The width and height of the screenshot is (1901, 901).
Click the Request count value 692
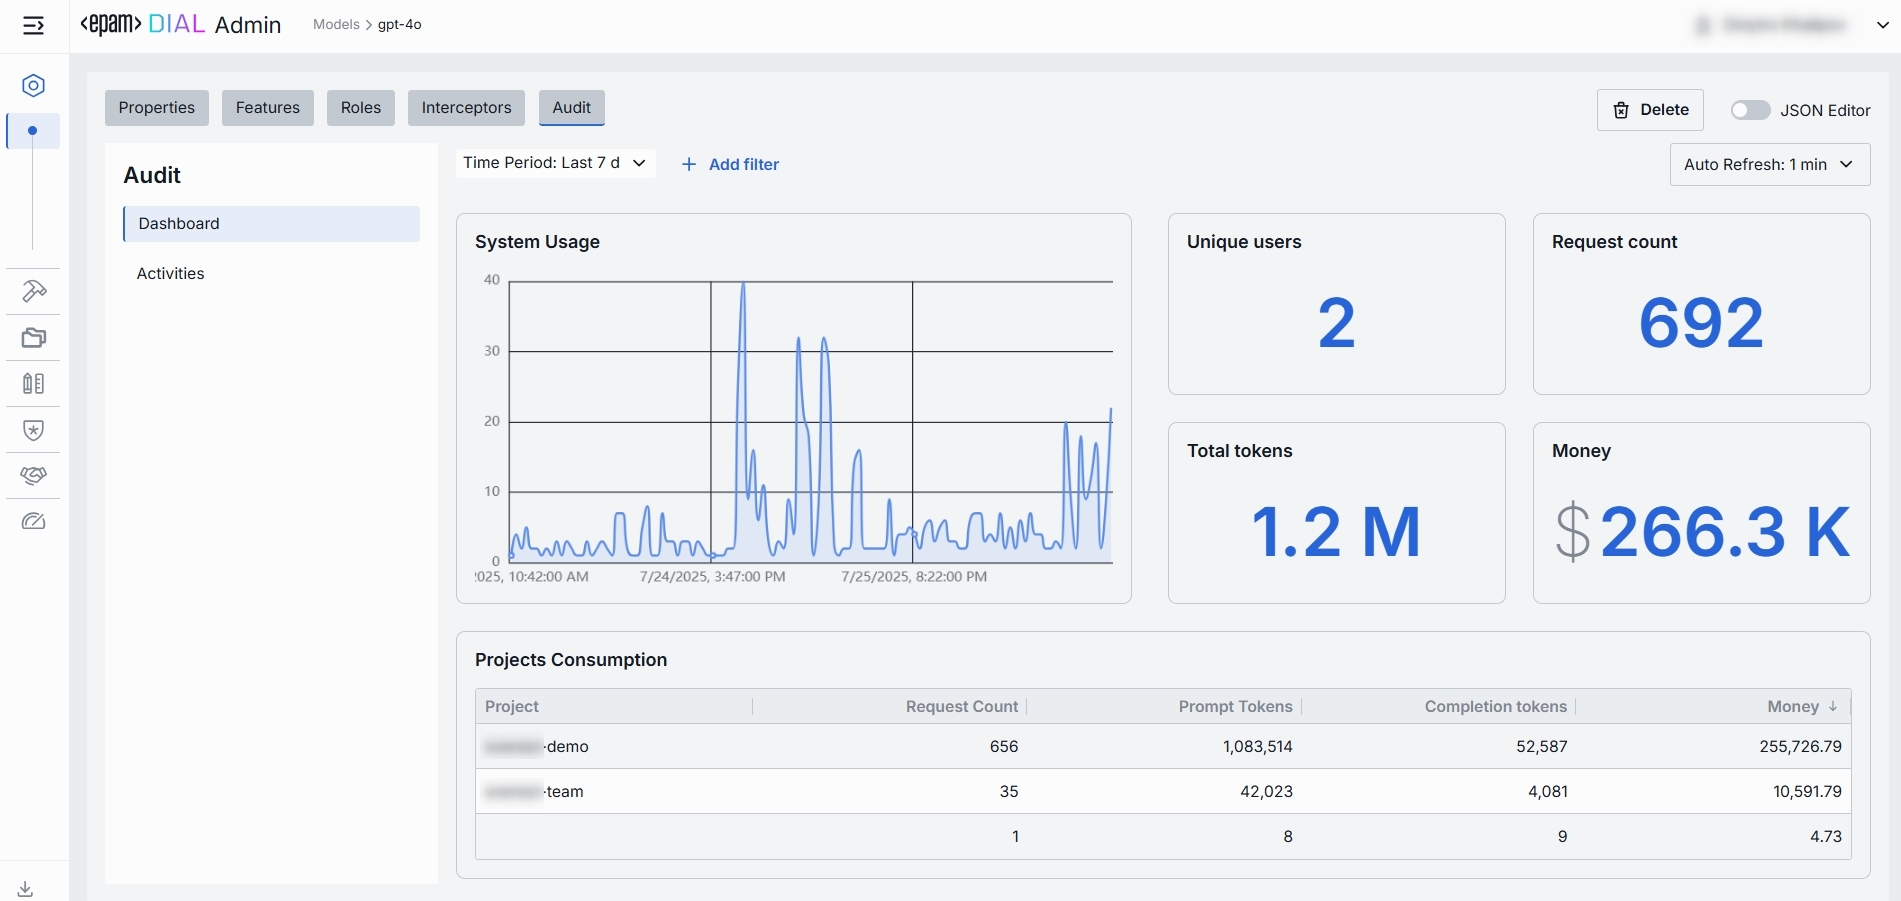(x=1701, y=323)
